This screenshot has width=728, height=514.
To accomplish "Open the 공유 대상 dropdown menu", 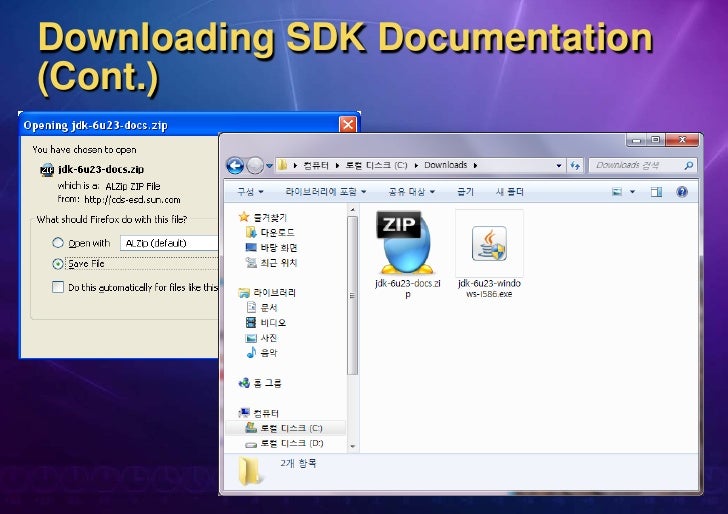I will [411, 192].
